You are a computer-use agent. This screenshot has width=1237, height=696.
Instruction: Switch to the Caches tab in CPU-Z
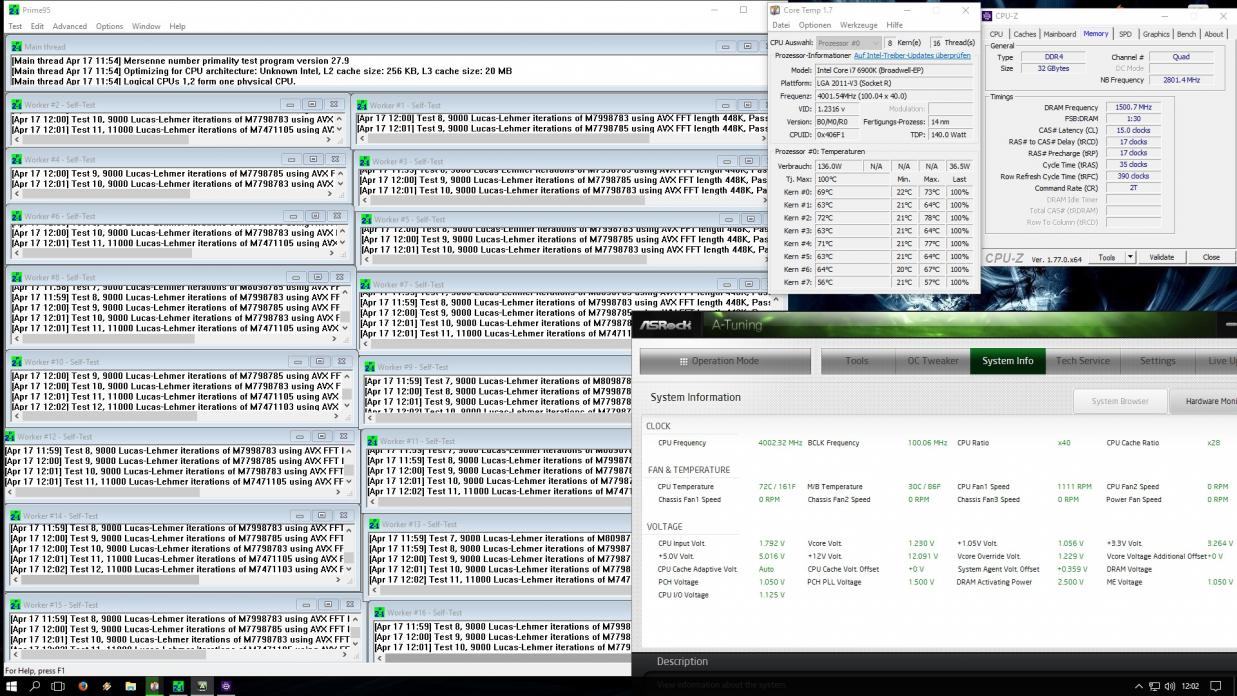click(1025, 34)
